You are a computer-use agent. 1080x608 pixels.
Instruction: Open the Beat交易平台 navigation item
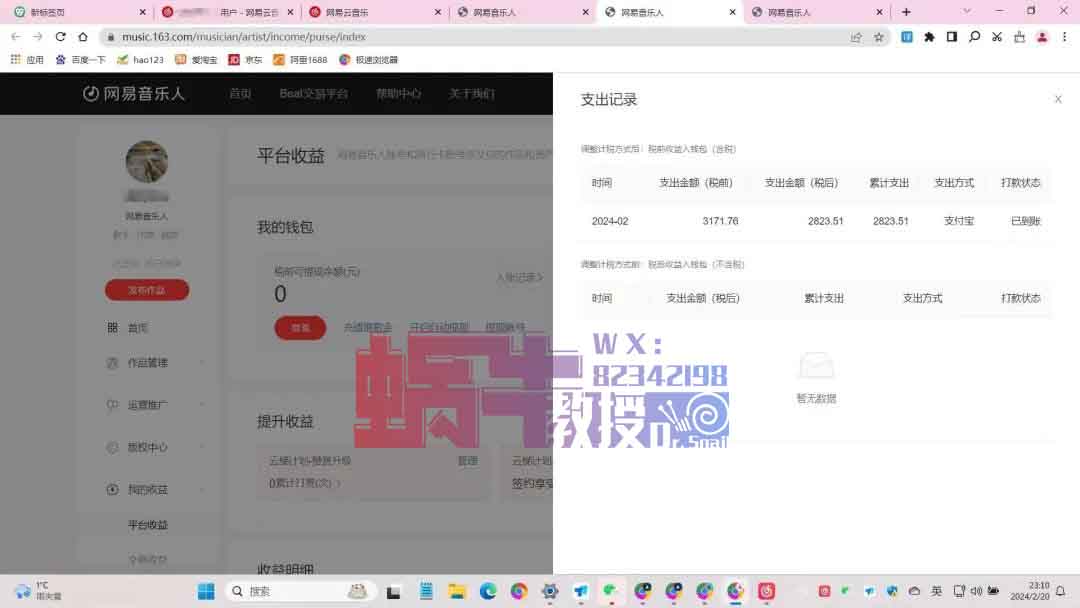[x=313, y=93]
